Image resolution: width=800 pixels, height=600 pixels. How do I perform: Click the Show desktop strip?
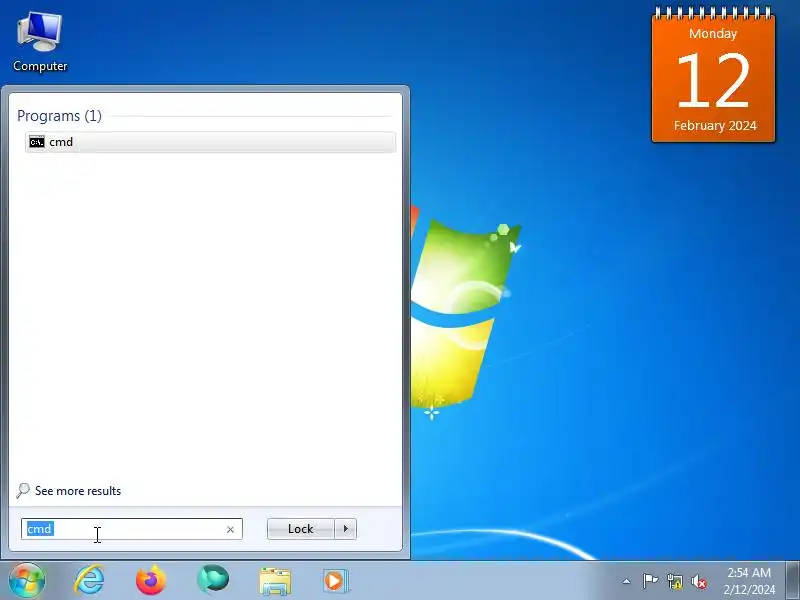coord(793,580)
